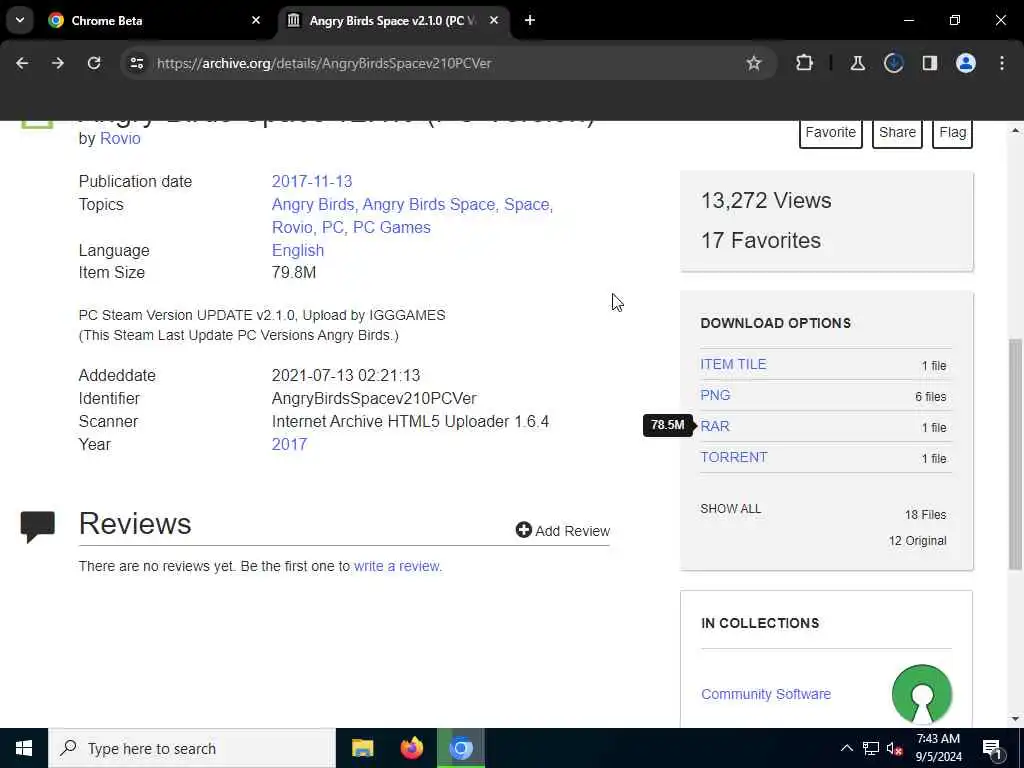This screenshot has width=1024, height=768.
Task: Follow the 'write a review' link
Action: pyautogui.click(x=396, y=566)
